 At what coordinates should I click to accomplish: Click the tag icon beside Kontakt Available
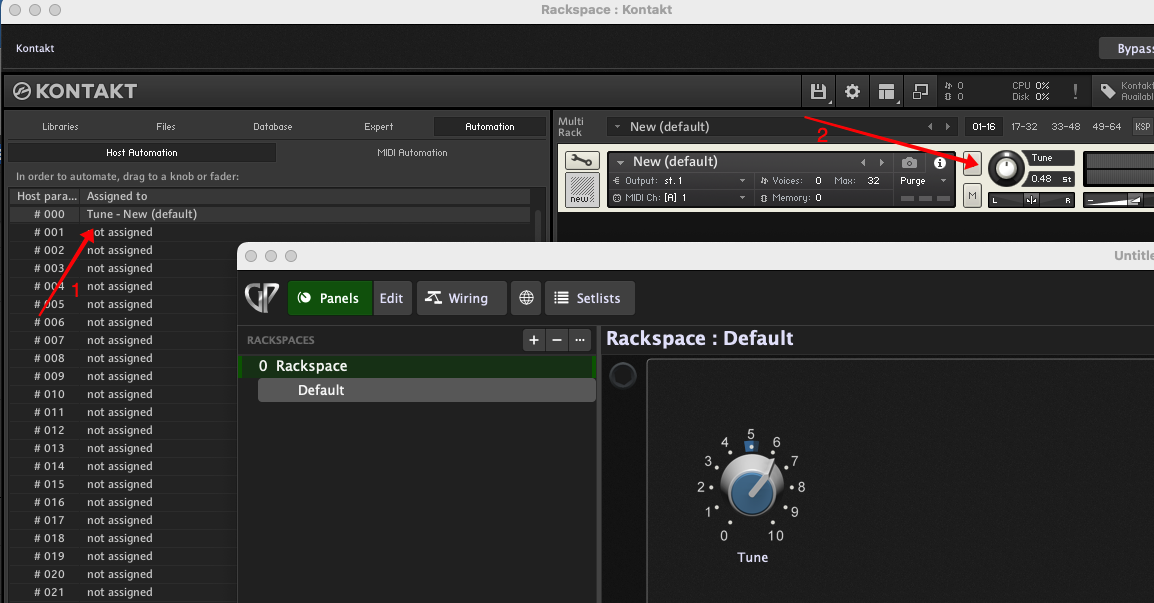[x=1108, y=91]
